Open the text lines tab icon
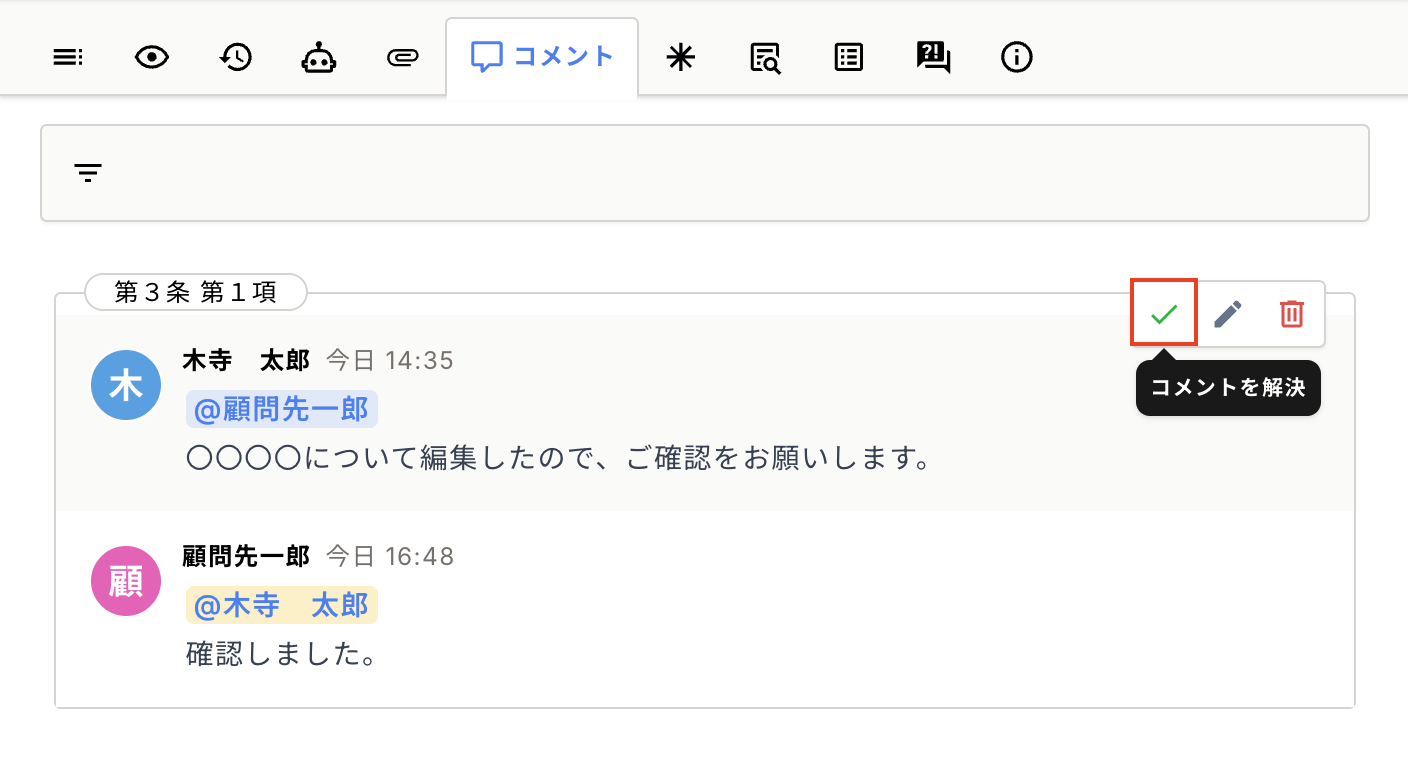 [x=67, y=58]
